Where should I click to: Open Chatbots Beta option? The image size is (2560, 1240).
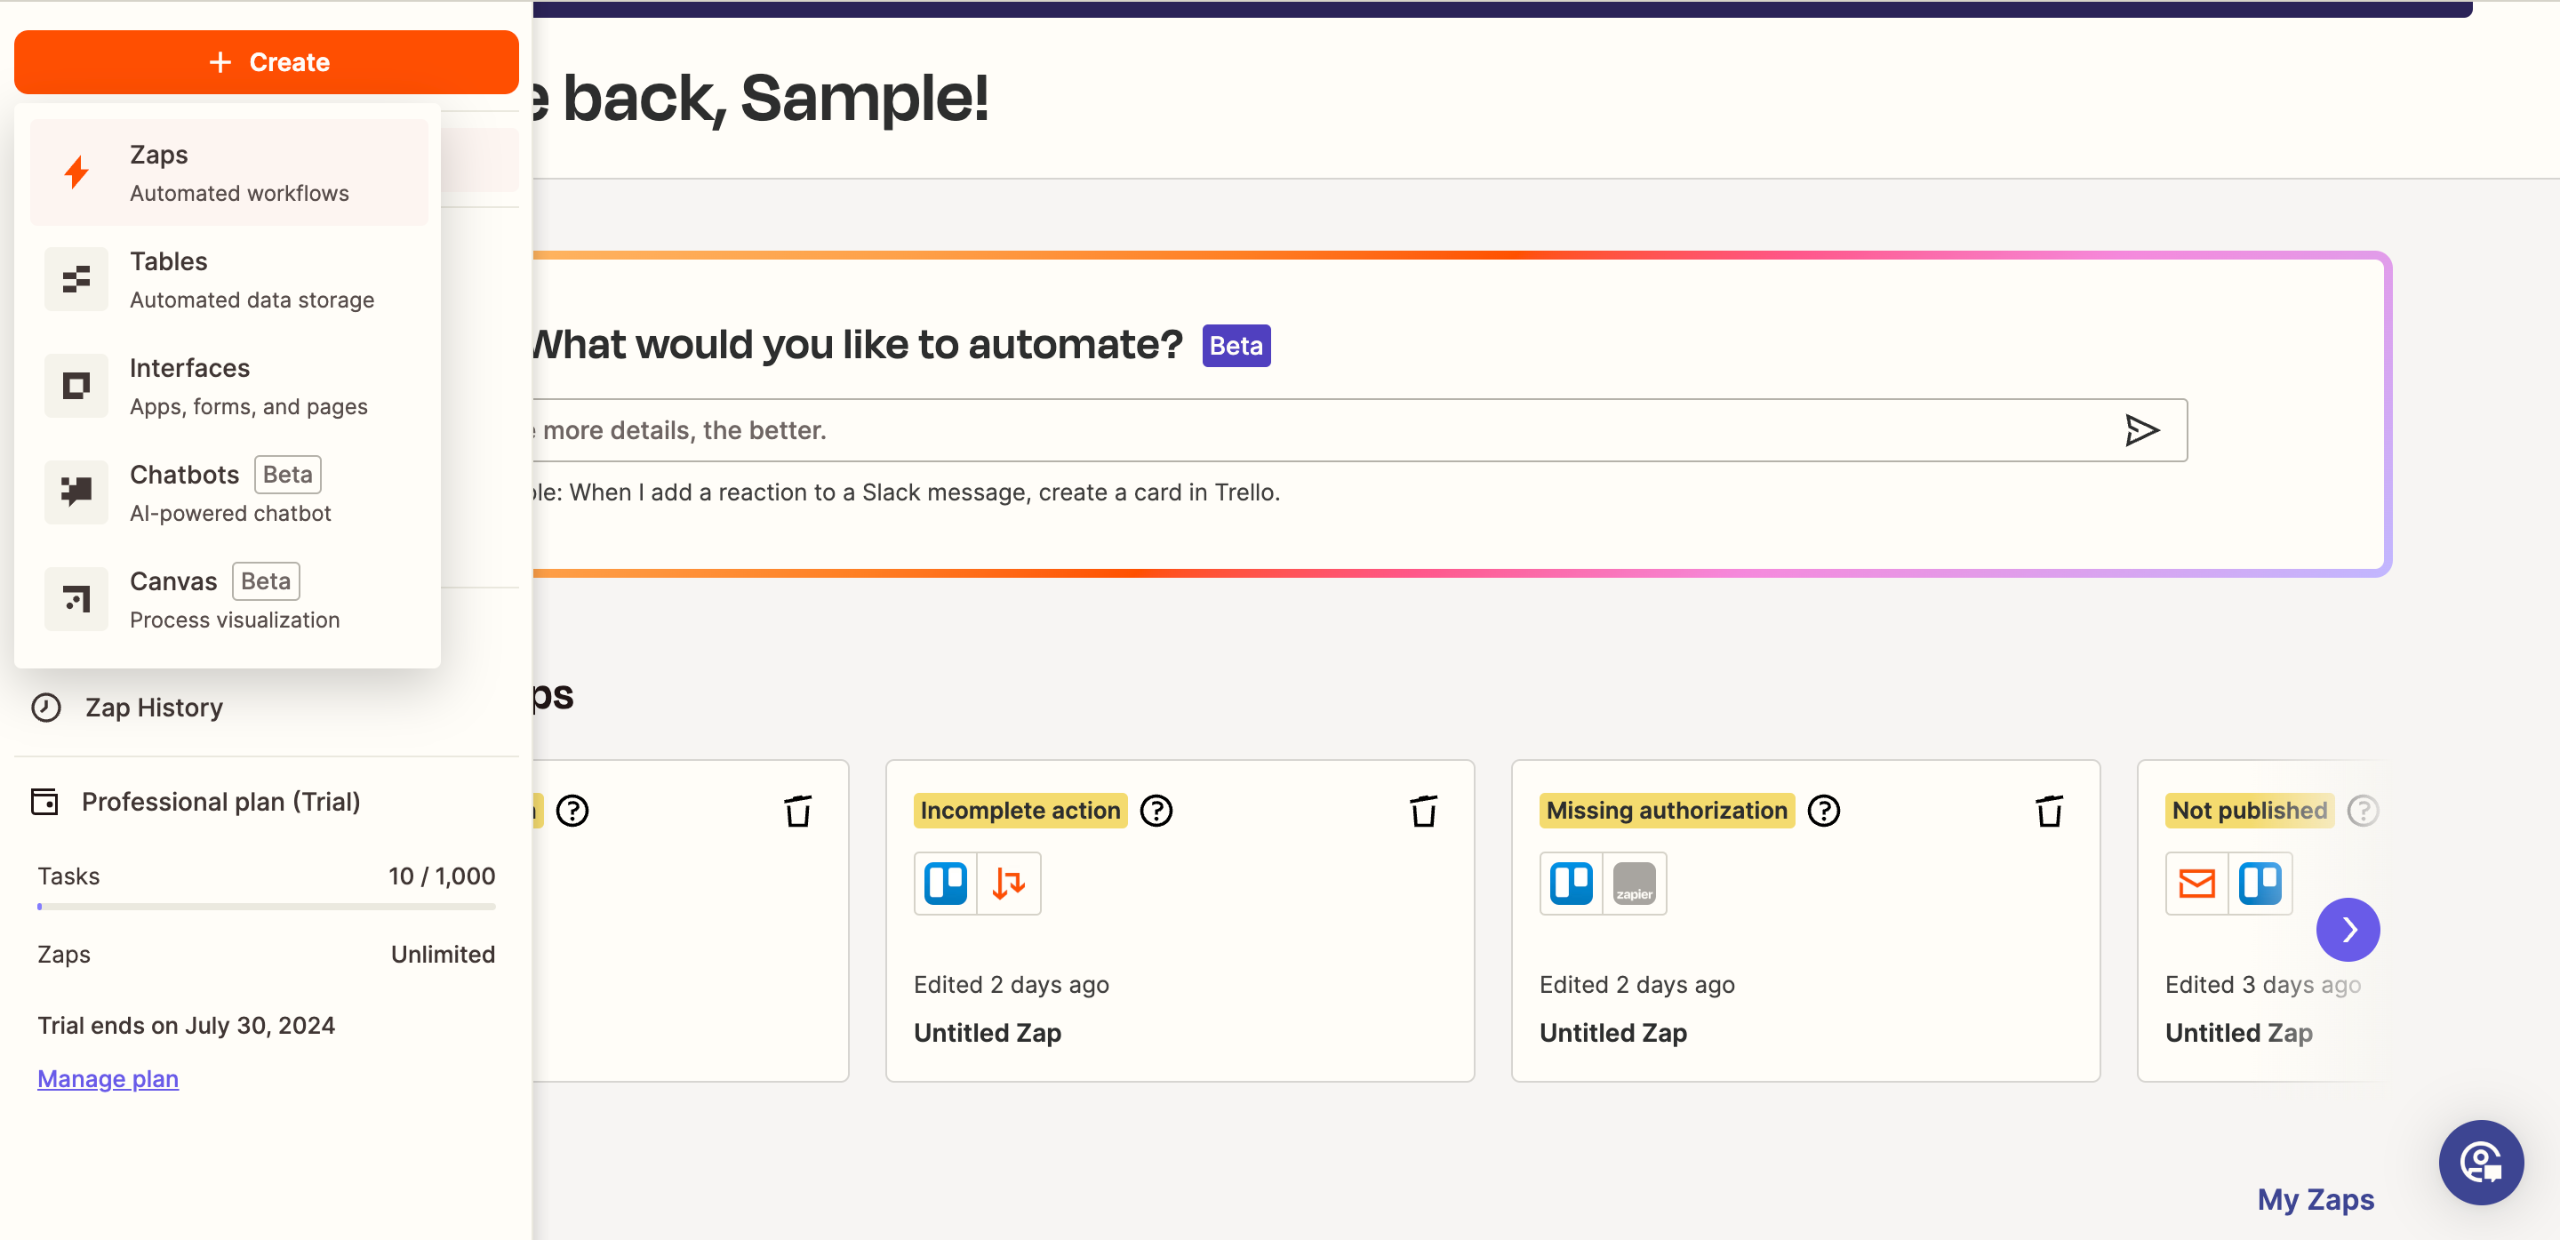pos(229,493)
